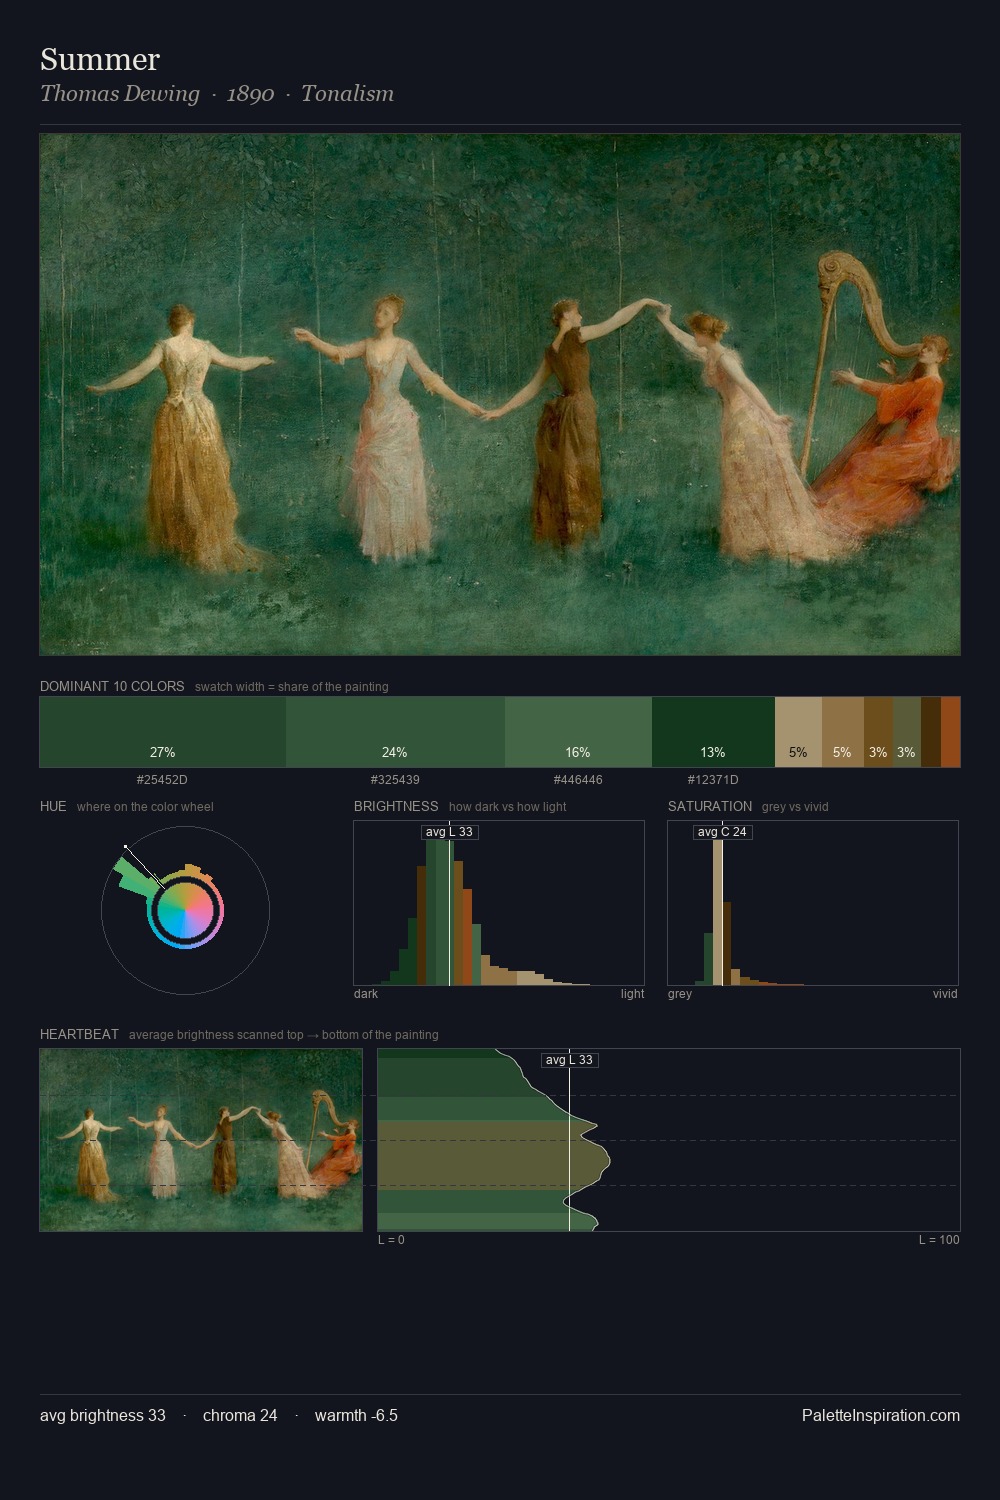
Task: Click the "HEARTBEAT" section heading
Action: [79, 1034]
